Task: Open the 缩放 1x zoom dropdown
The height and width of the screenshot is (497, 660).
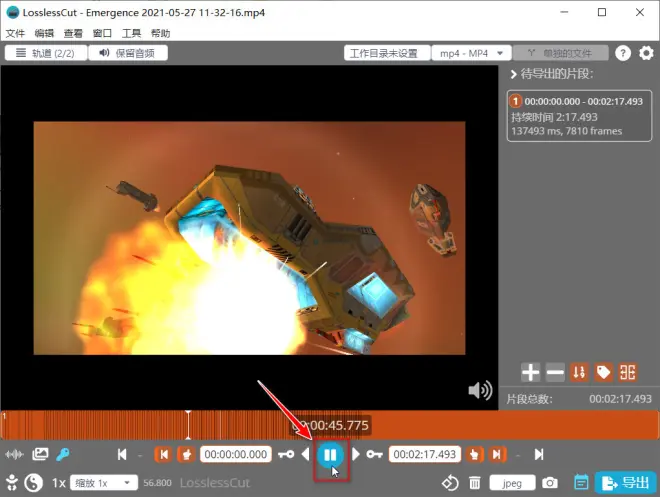Action: coord(104,483)
